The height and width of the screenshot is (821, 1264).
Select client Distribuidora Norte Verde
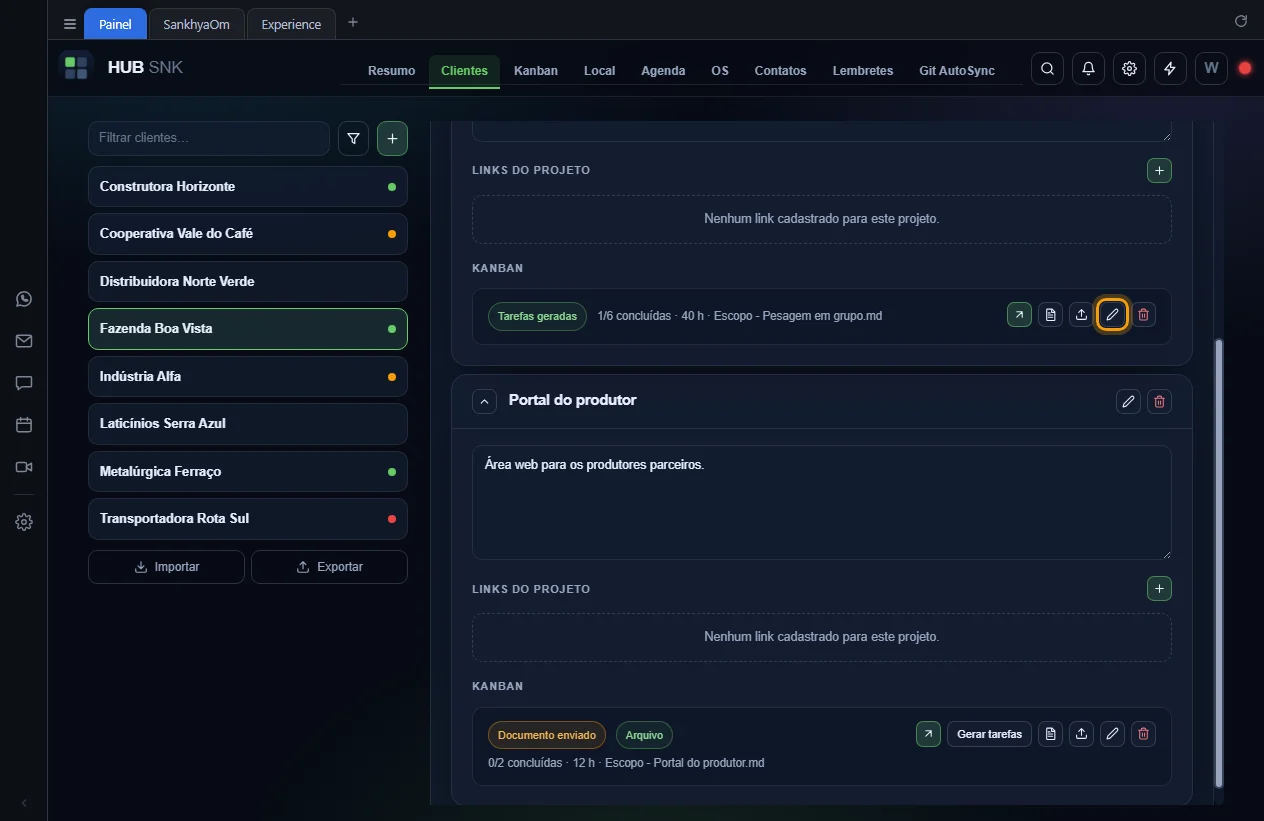248,282
